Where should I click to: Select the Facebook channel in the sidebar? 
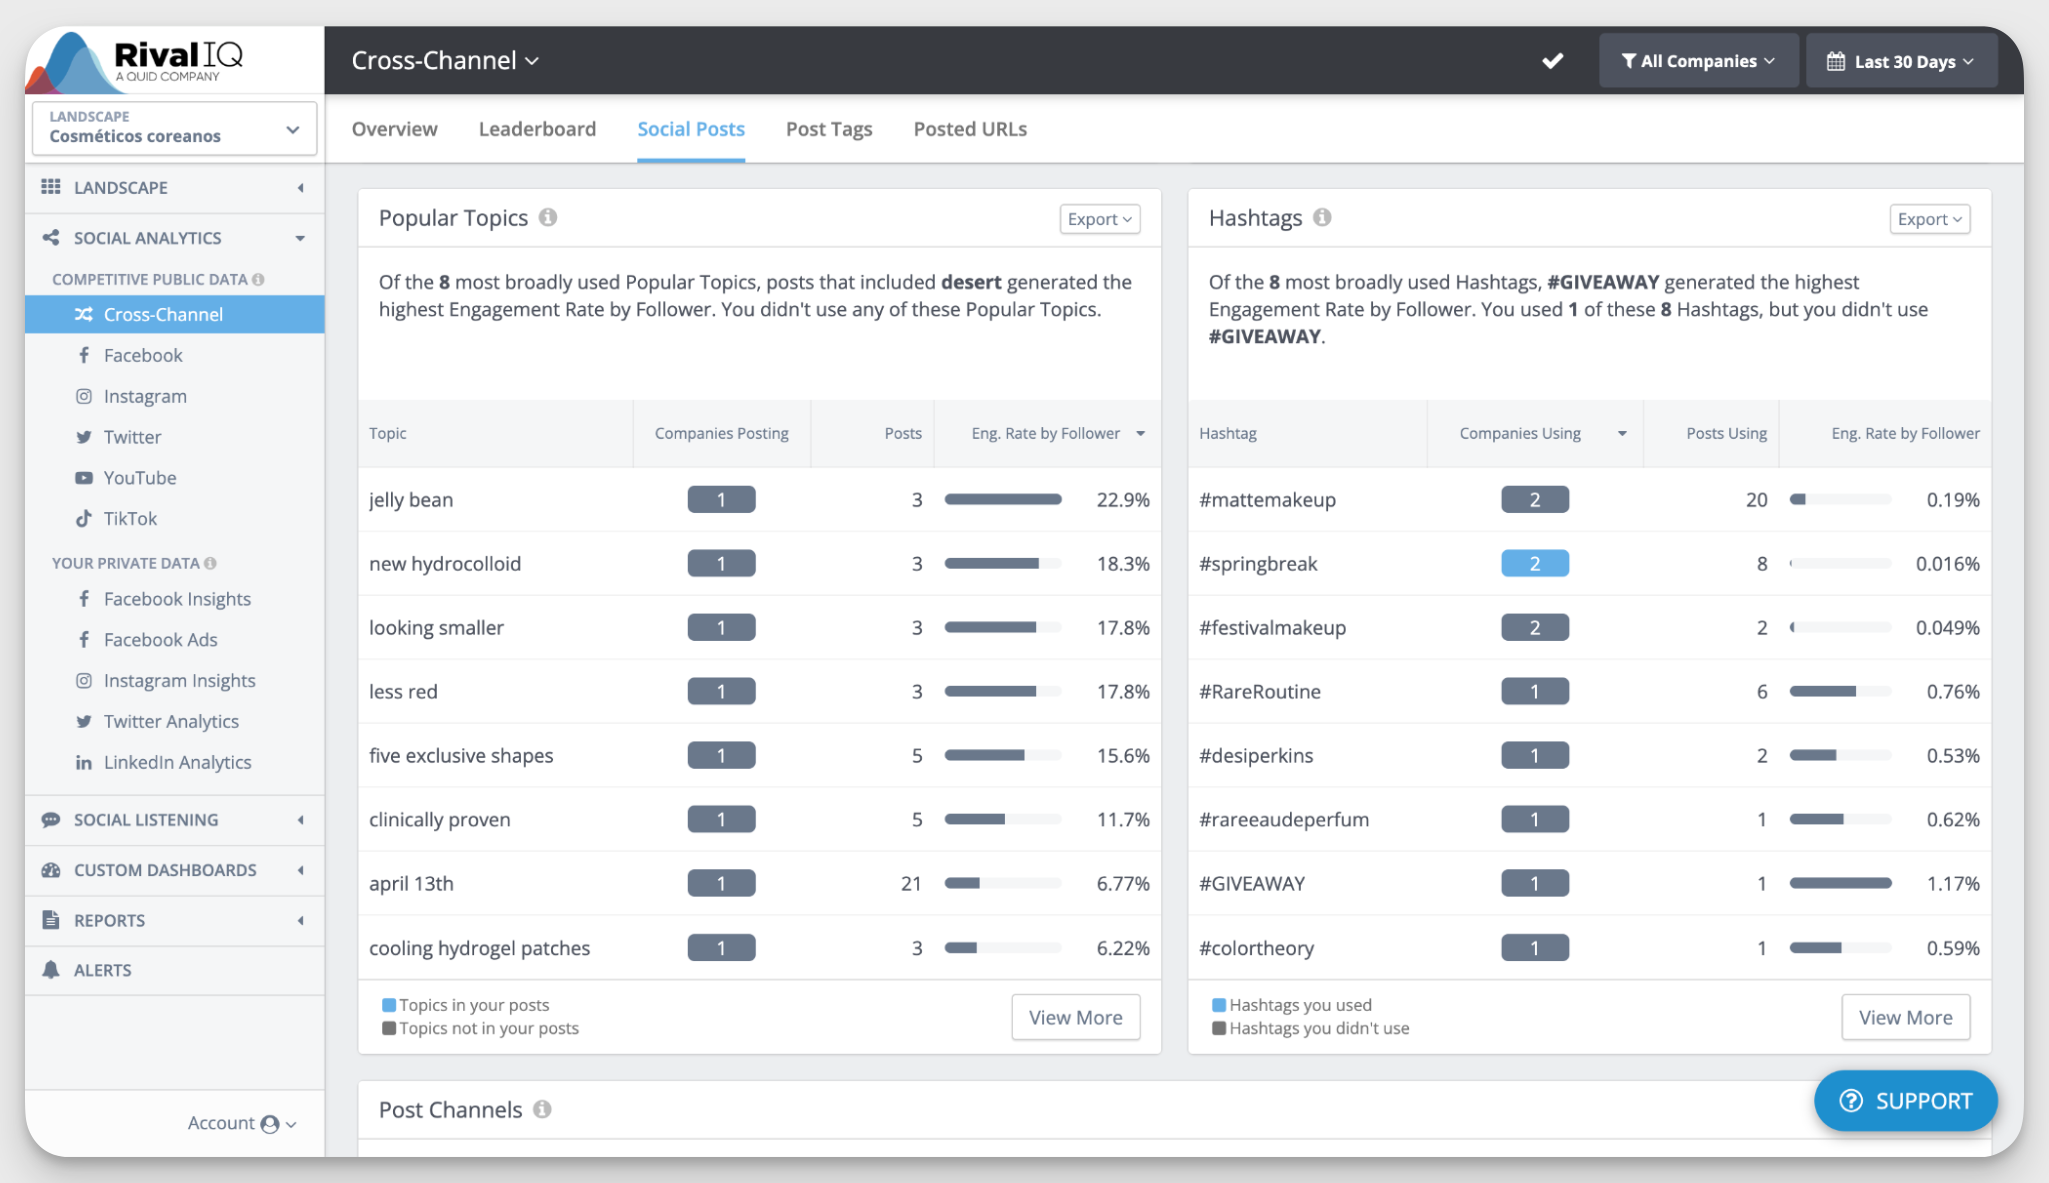pyautogui.click(x=142, y=355)
